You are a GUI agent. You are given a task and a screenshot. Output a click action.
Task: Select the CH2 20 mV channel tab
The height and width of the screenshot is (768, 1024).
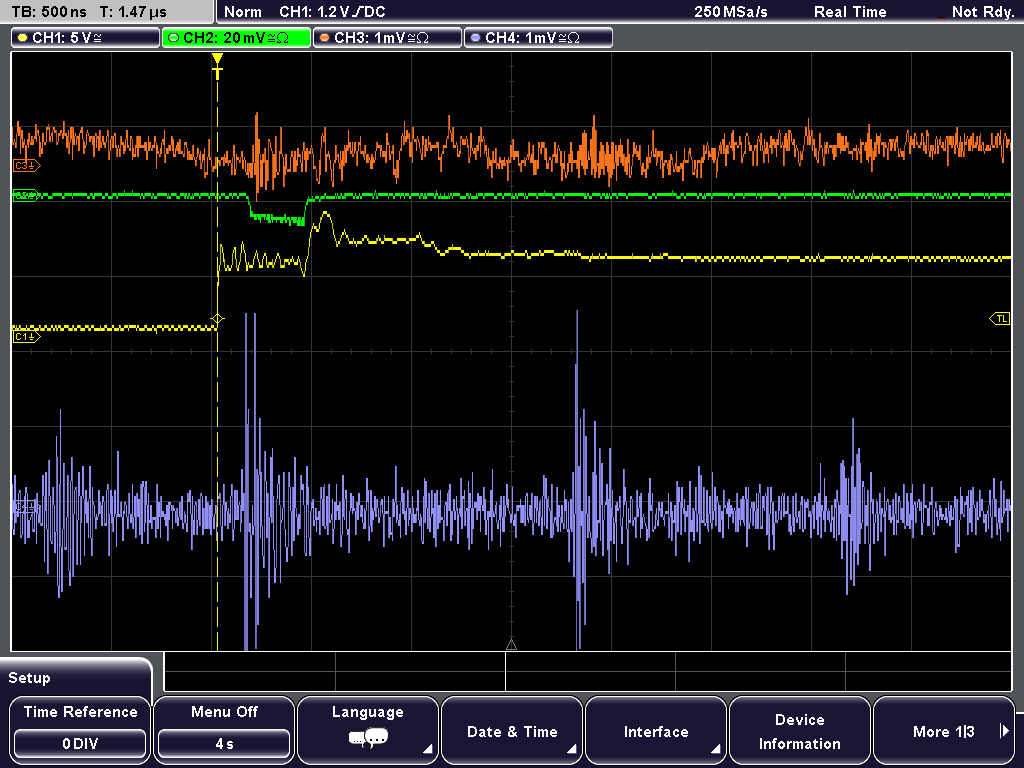click(x=236, y=38)
